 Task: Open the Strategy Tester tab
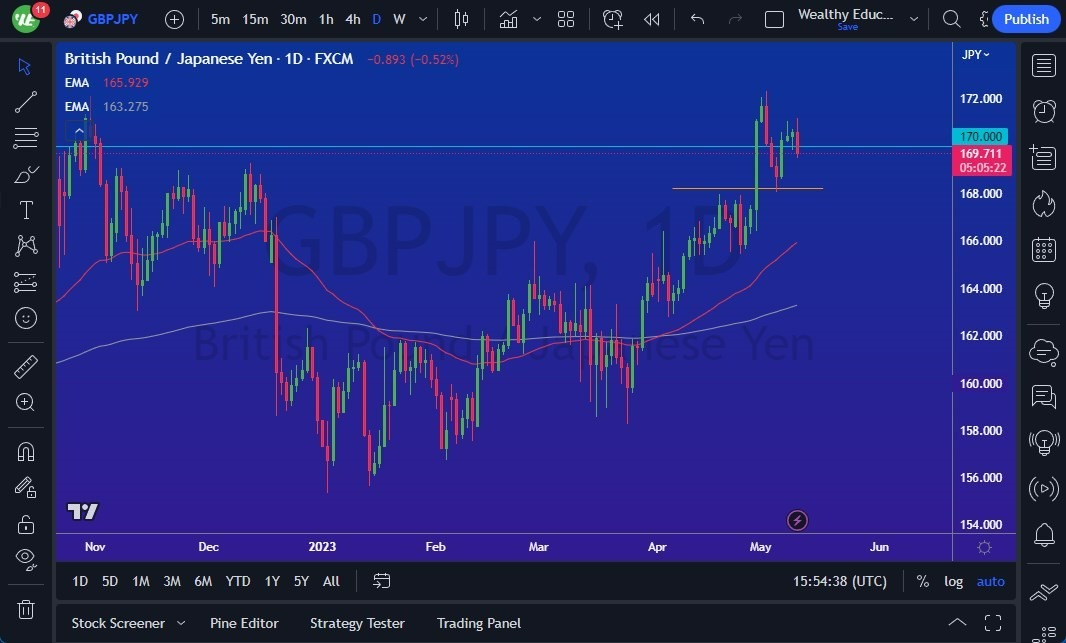click(357, 623)
